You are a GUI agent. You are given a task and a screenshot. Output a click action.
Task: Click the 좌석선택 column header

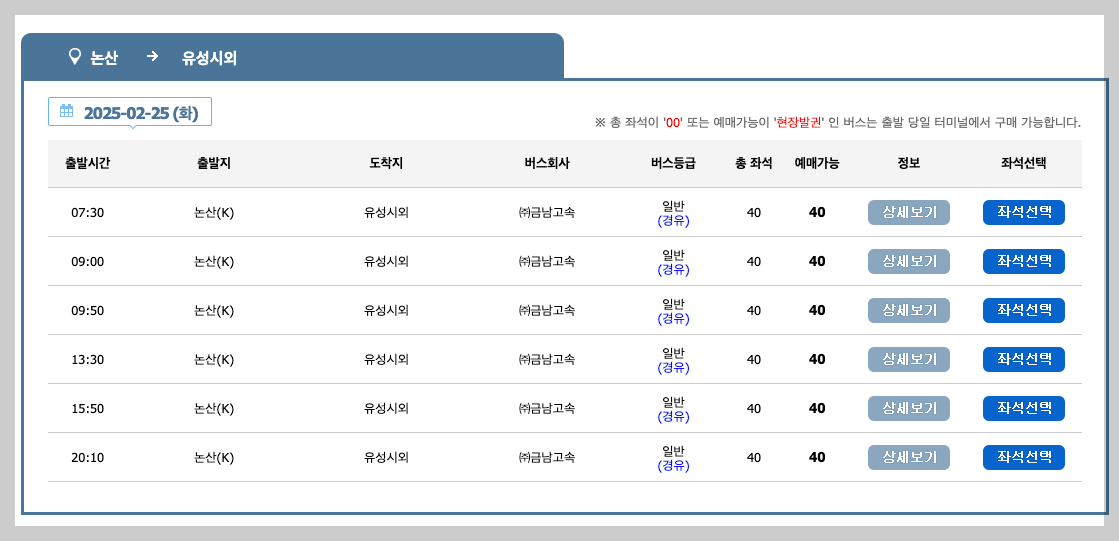tap(1023, 163)
